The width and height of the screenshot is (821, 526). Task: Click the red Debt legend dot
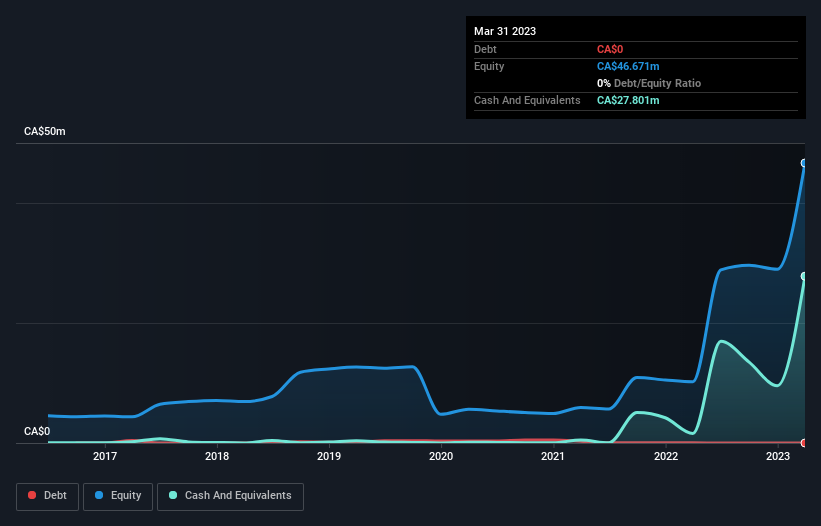coord(32,495)
